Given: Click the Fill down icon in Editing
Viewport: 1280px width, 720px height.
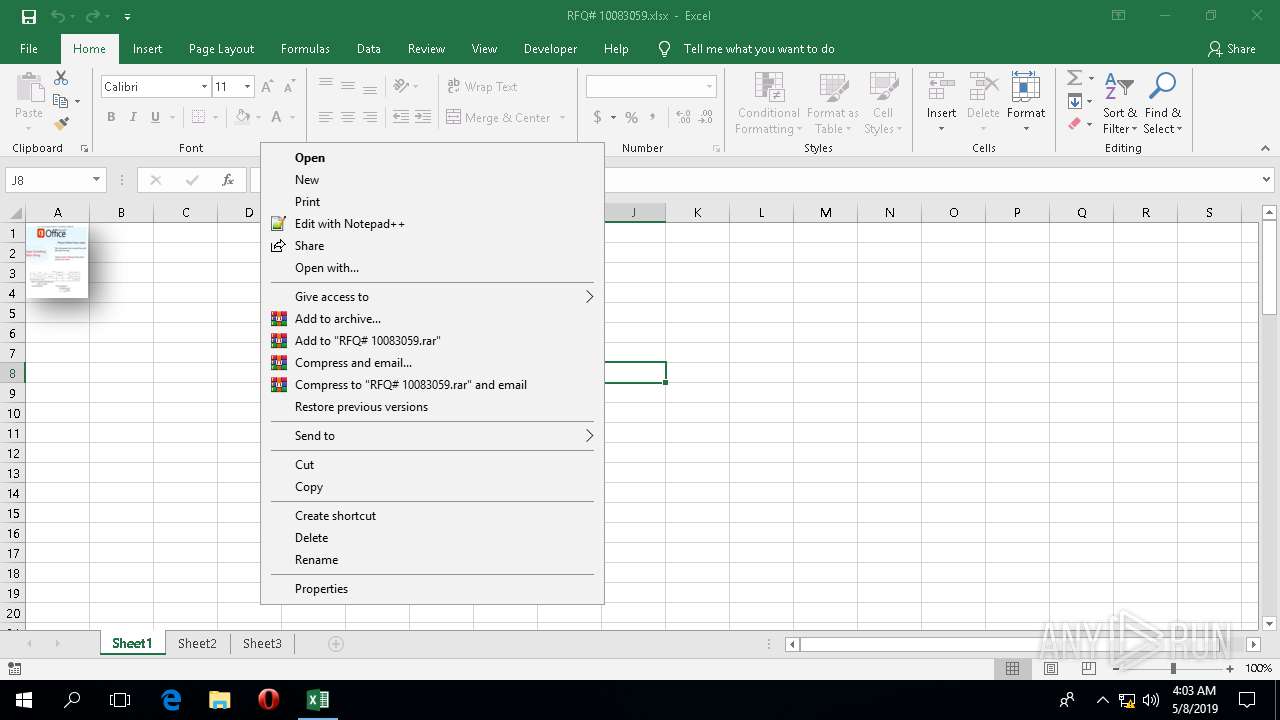Looking at the screenshot, I should (1074, 101).
